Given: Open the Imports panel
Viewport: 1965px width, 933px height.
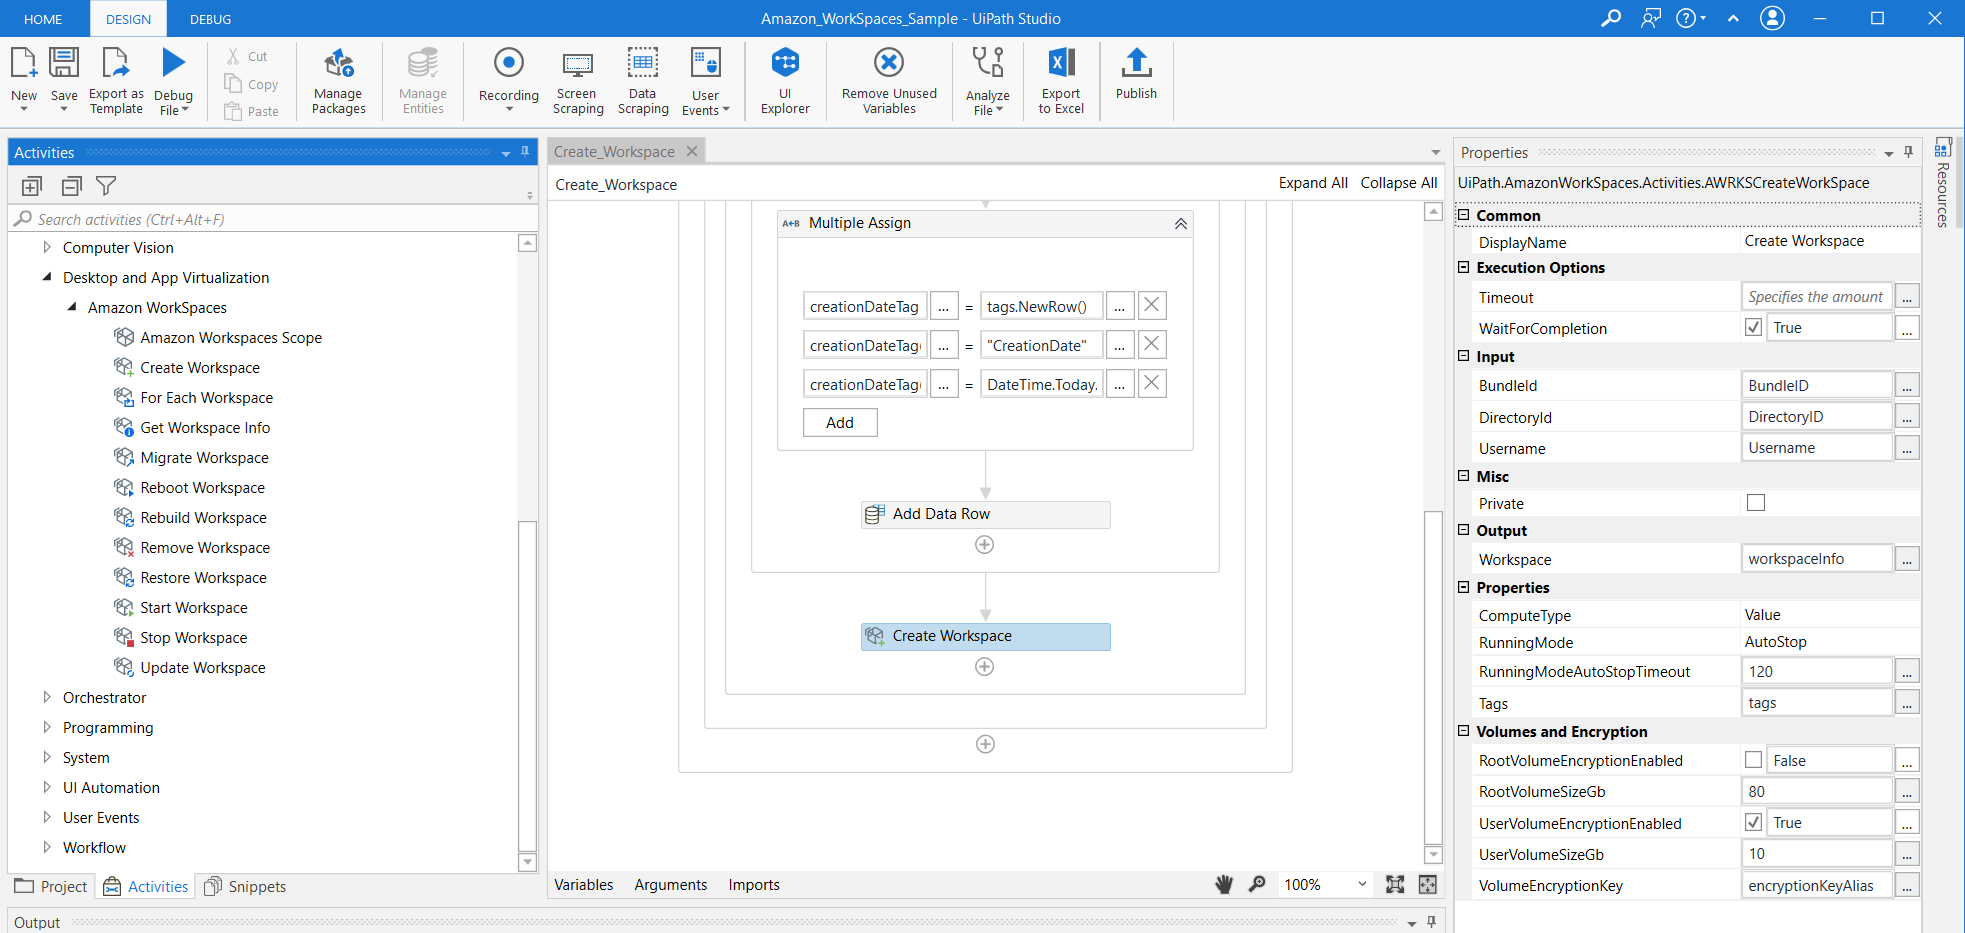Looking at the screenshot, I should (754, 884).
